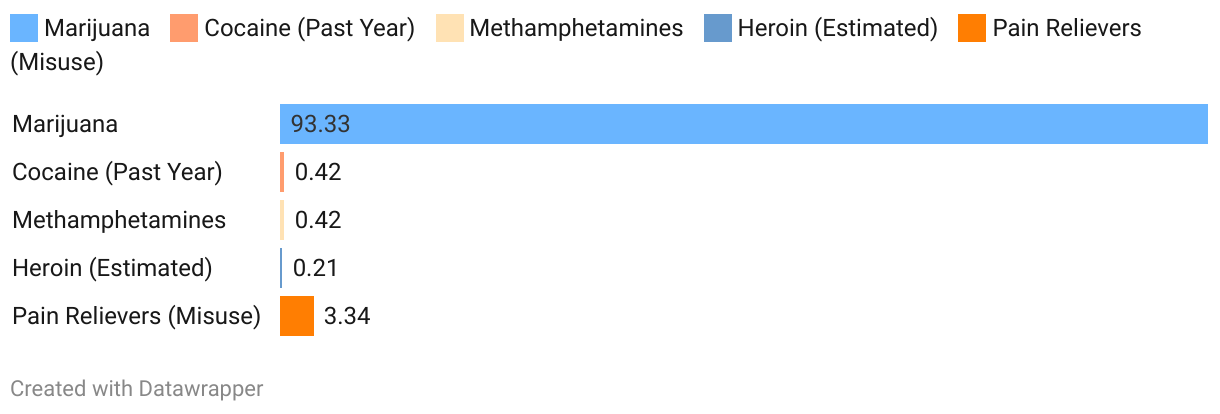The width and height of the screenshot is (1220, 414).
Task: Click the 3.34 value label
Action: pos(347,316)
